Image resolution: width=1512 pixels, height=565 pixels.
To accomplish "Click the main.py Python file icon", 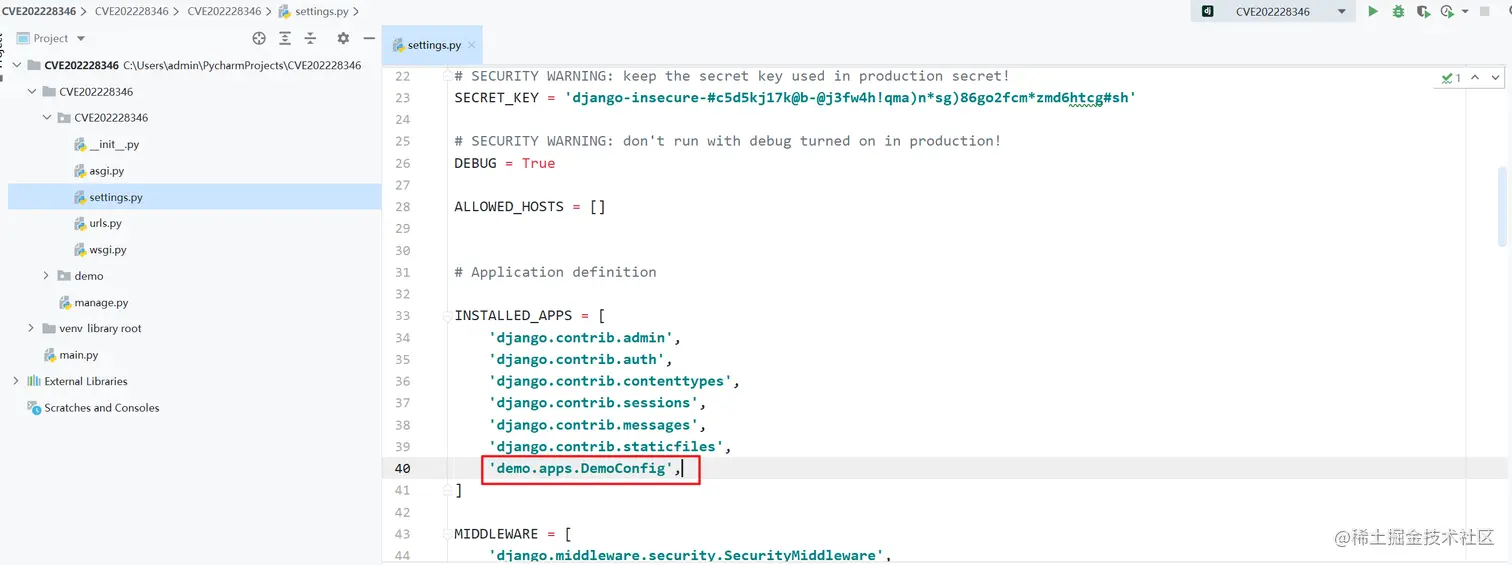I will click(51, 355).
